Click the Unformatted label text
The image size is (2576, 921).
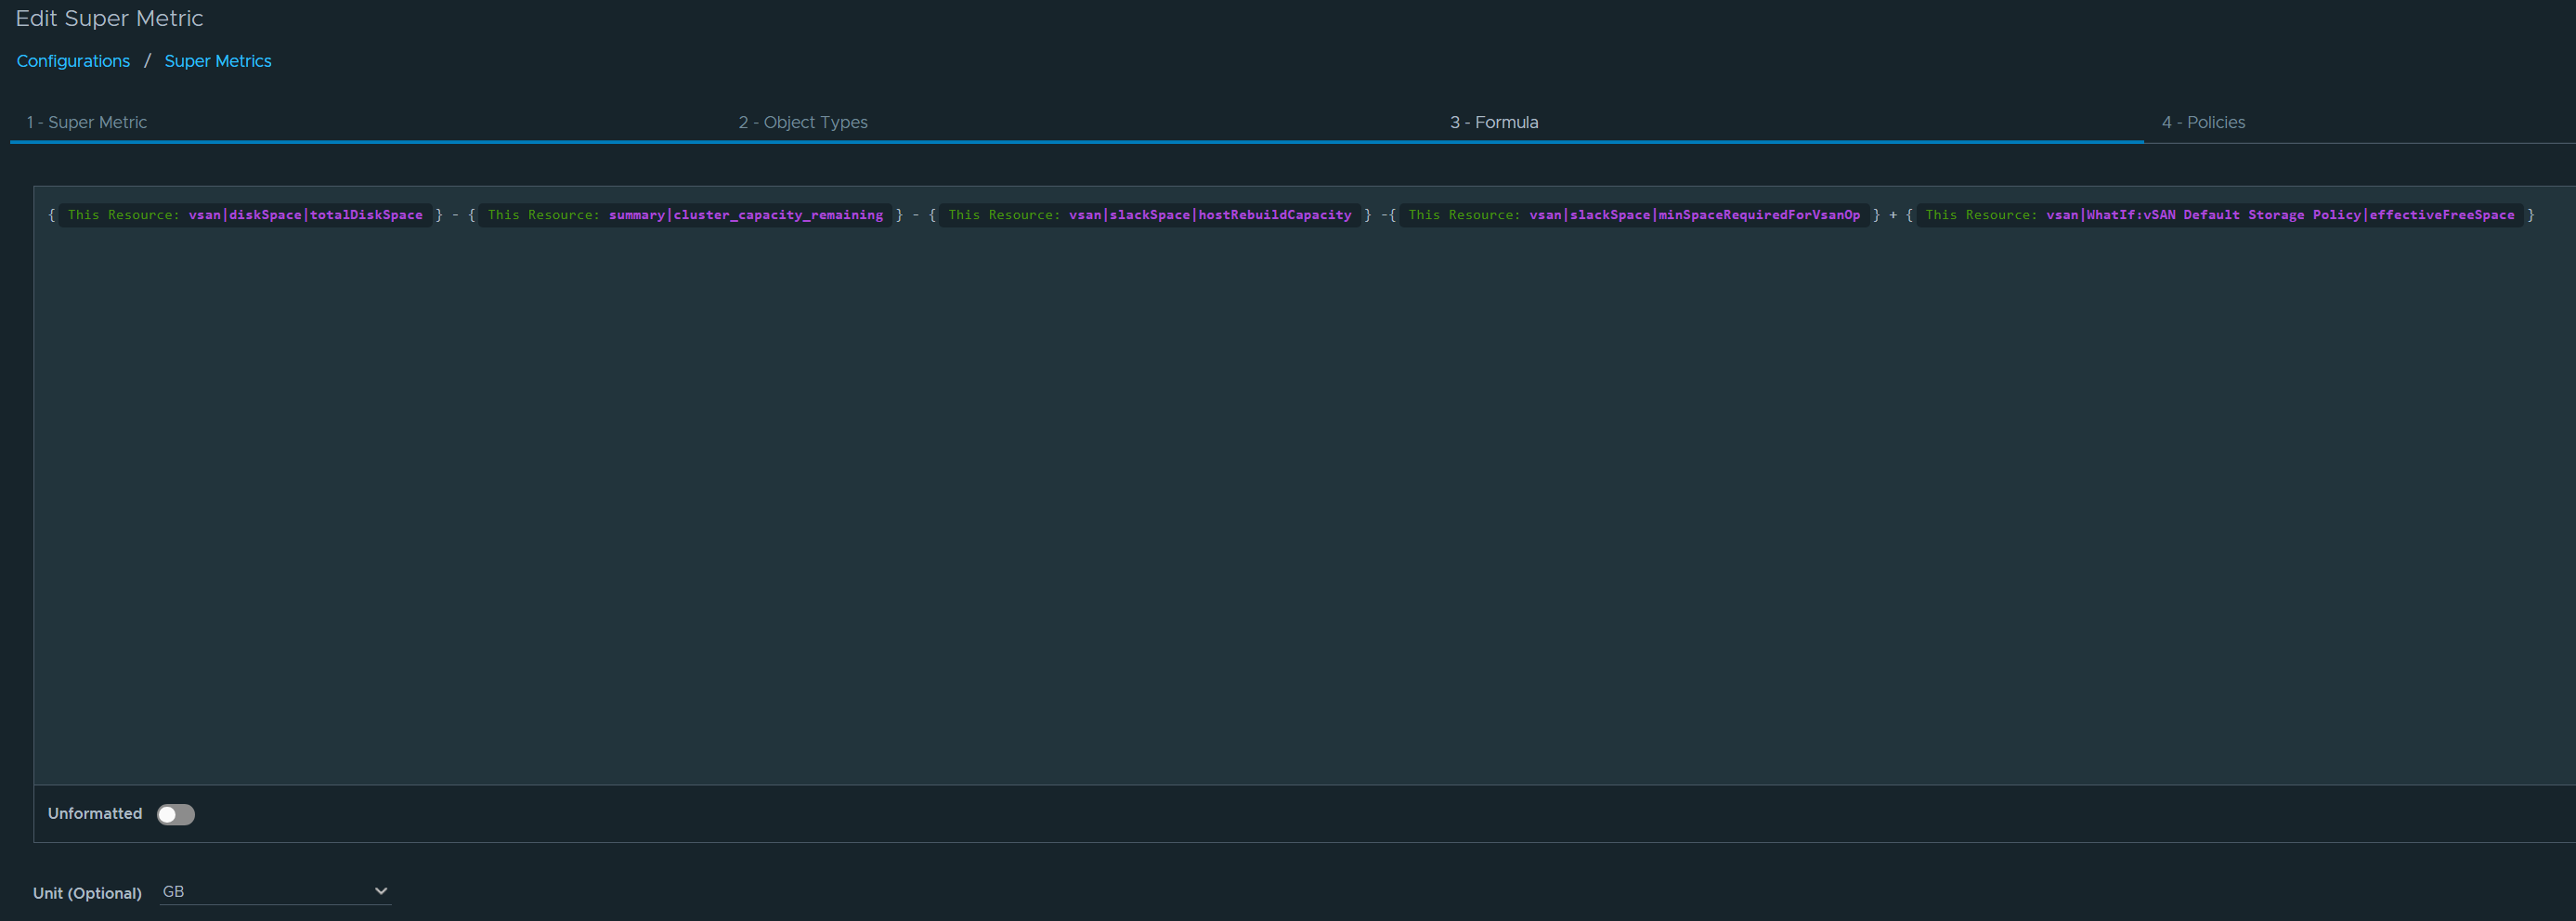[95, 814]
